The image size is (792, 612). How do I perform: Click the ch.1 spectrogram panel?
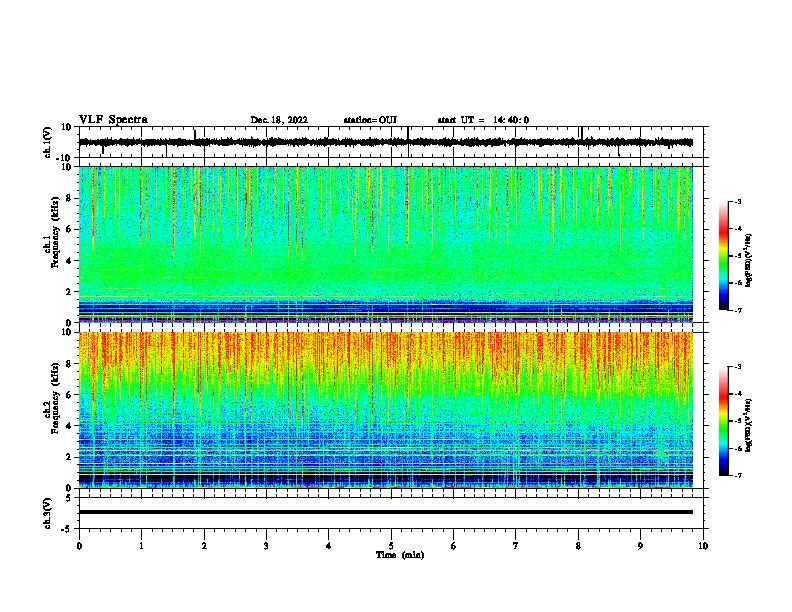pyautogui.click(x=386, y=244)
